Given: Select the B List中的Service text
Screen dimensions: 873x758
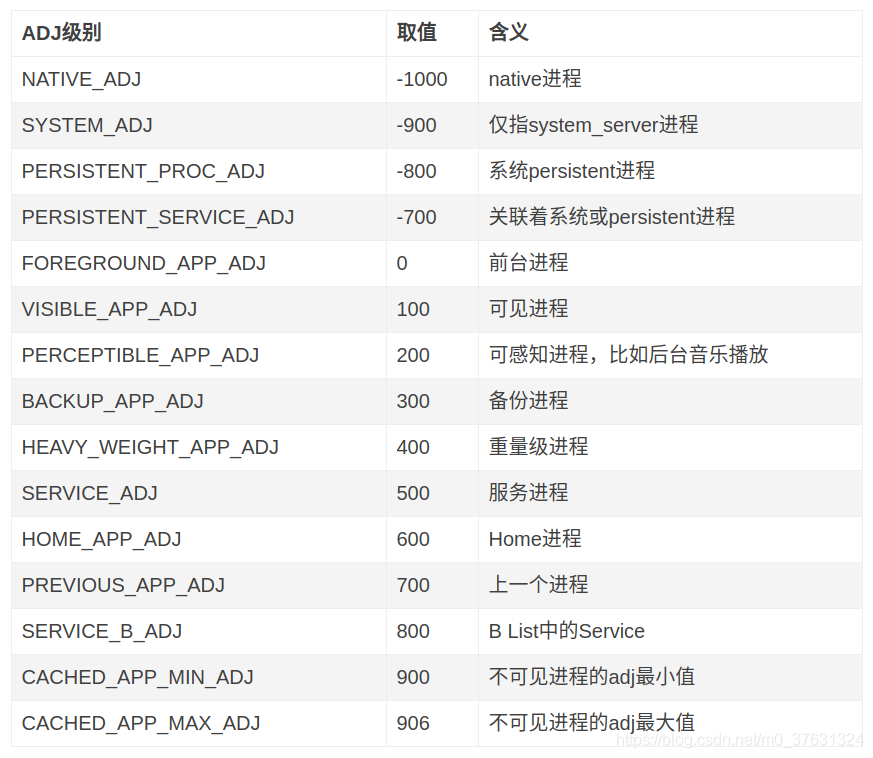Looking at the screenshot, I should [567, 631].
